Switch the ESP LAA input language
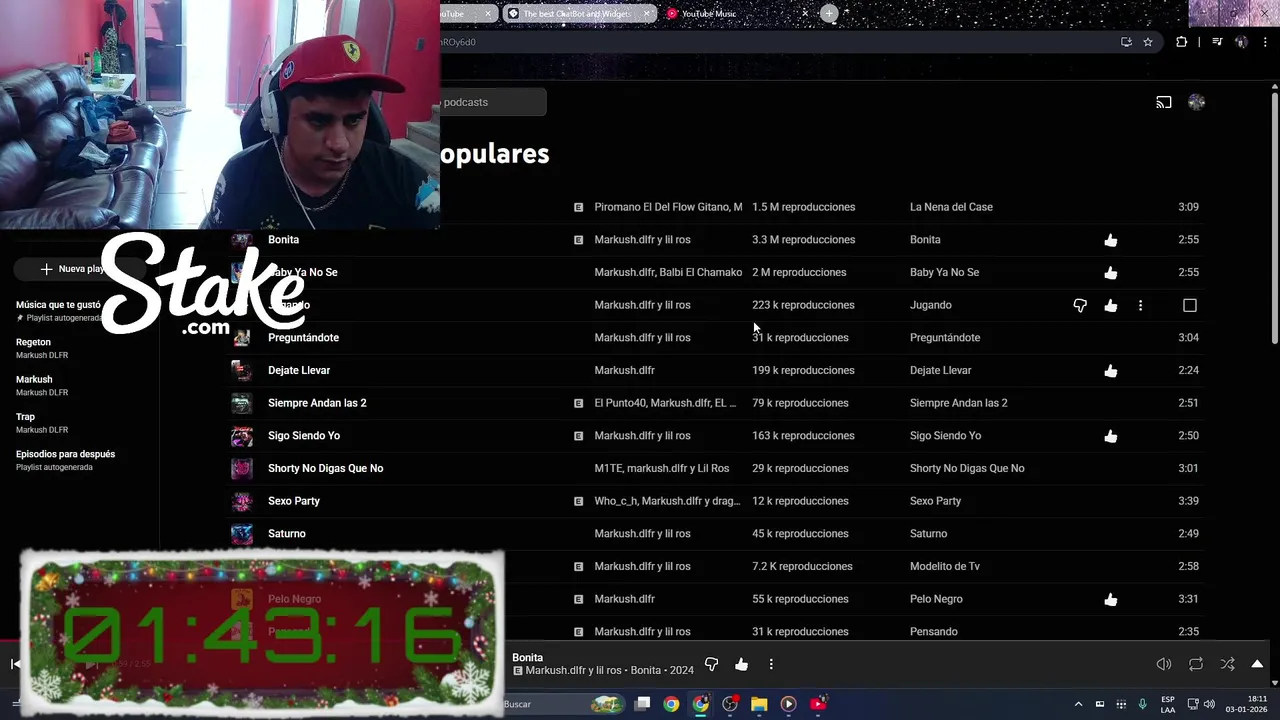The width and height of the screenshot is (1280, 720). point(1168,704)
